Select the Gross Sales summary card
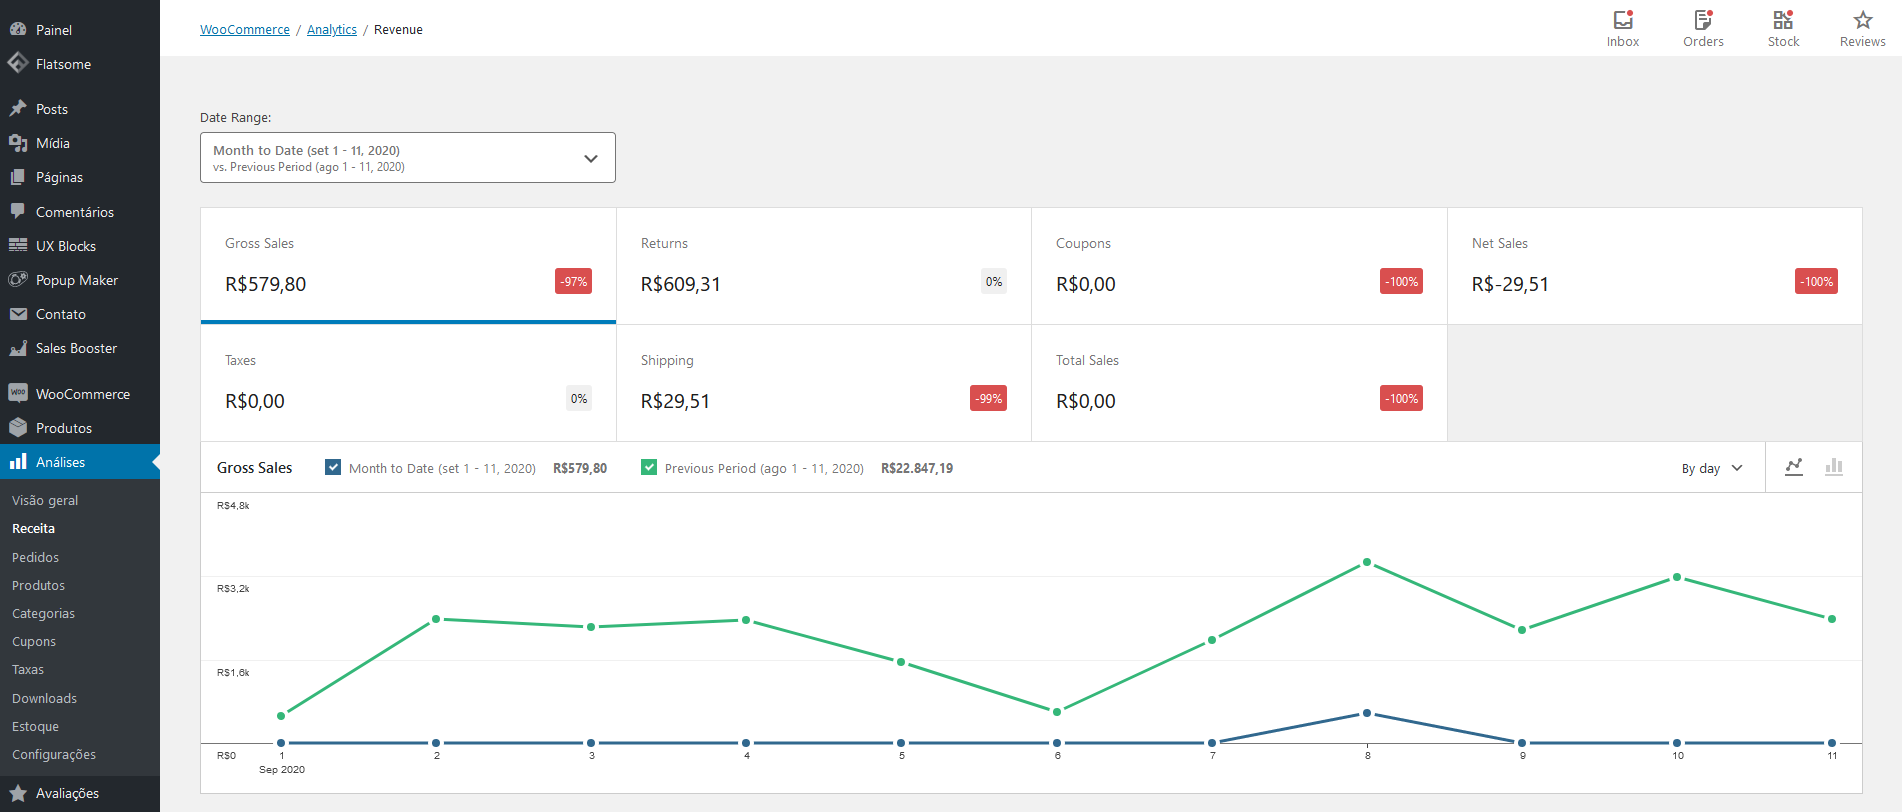 pos(408,266)
